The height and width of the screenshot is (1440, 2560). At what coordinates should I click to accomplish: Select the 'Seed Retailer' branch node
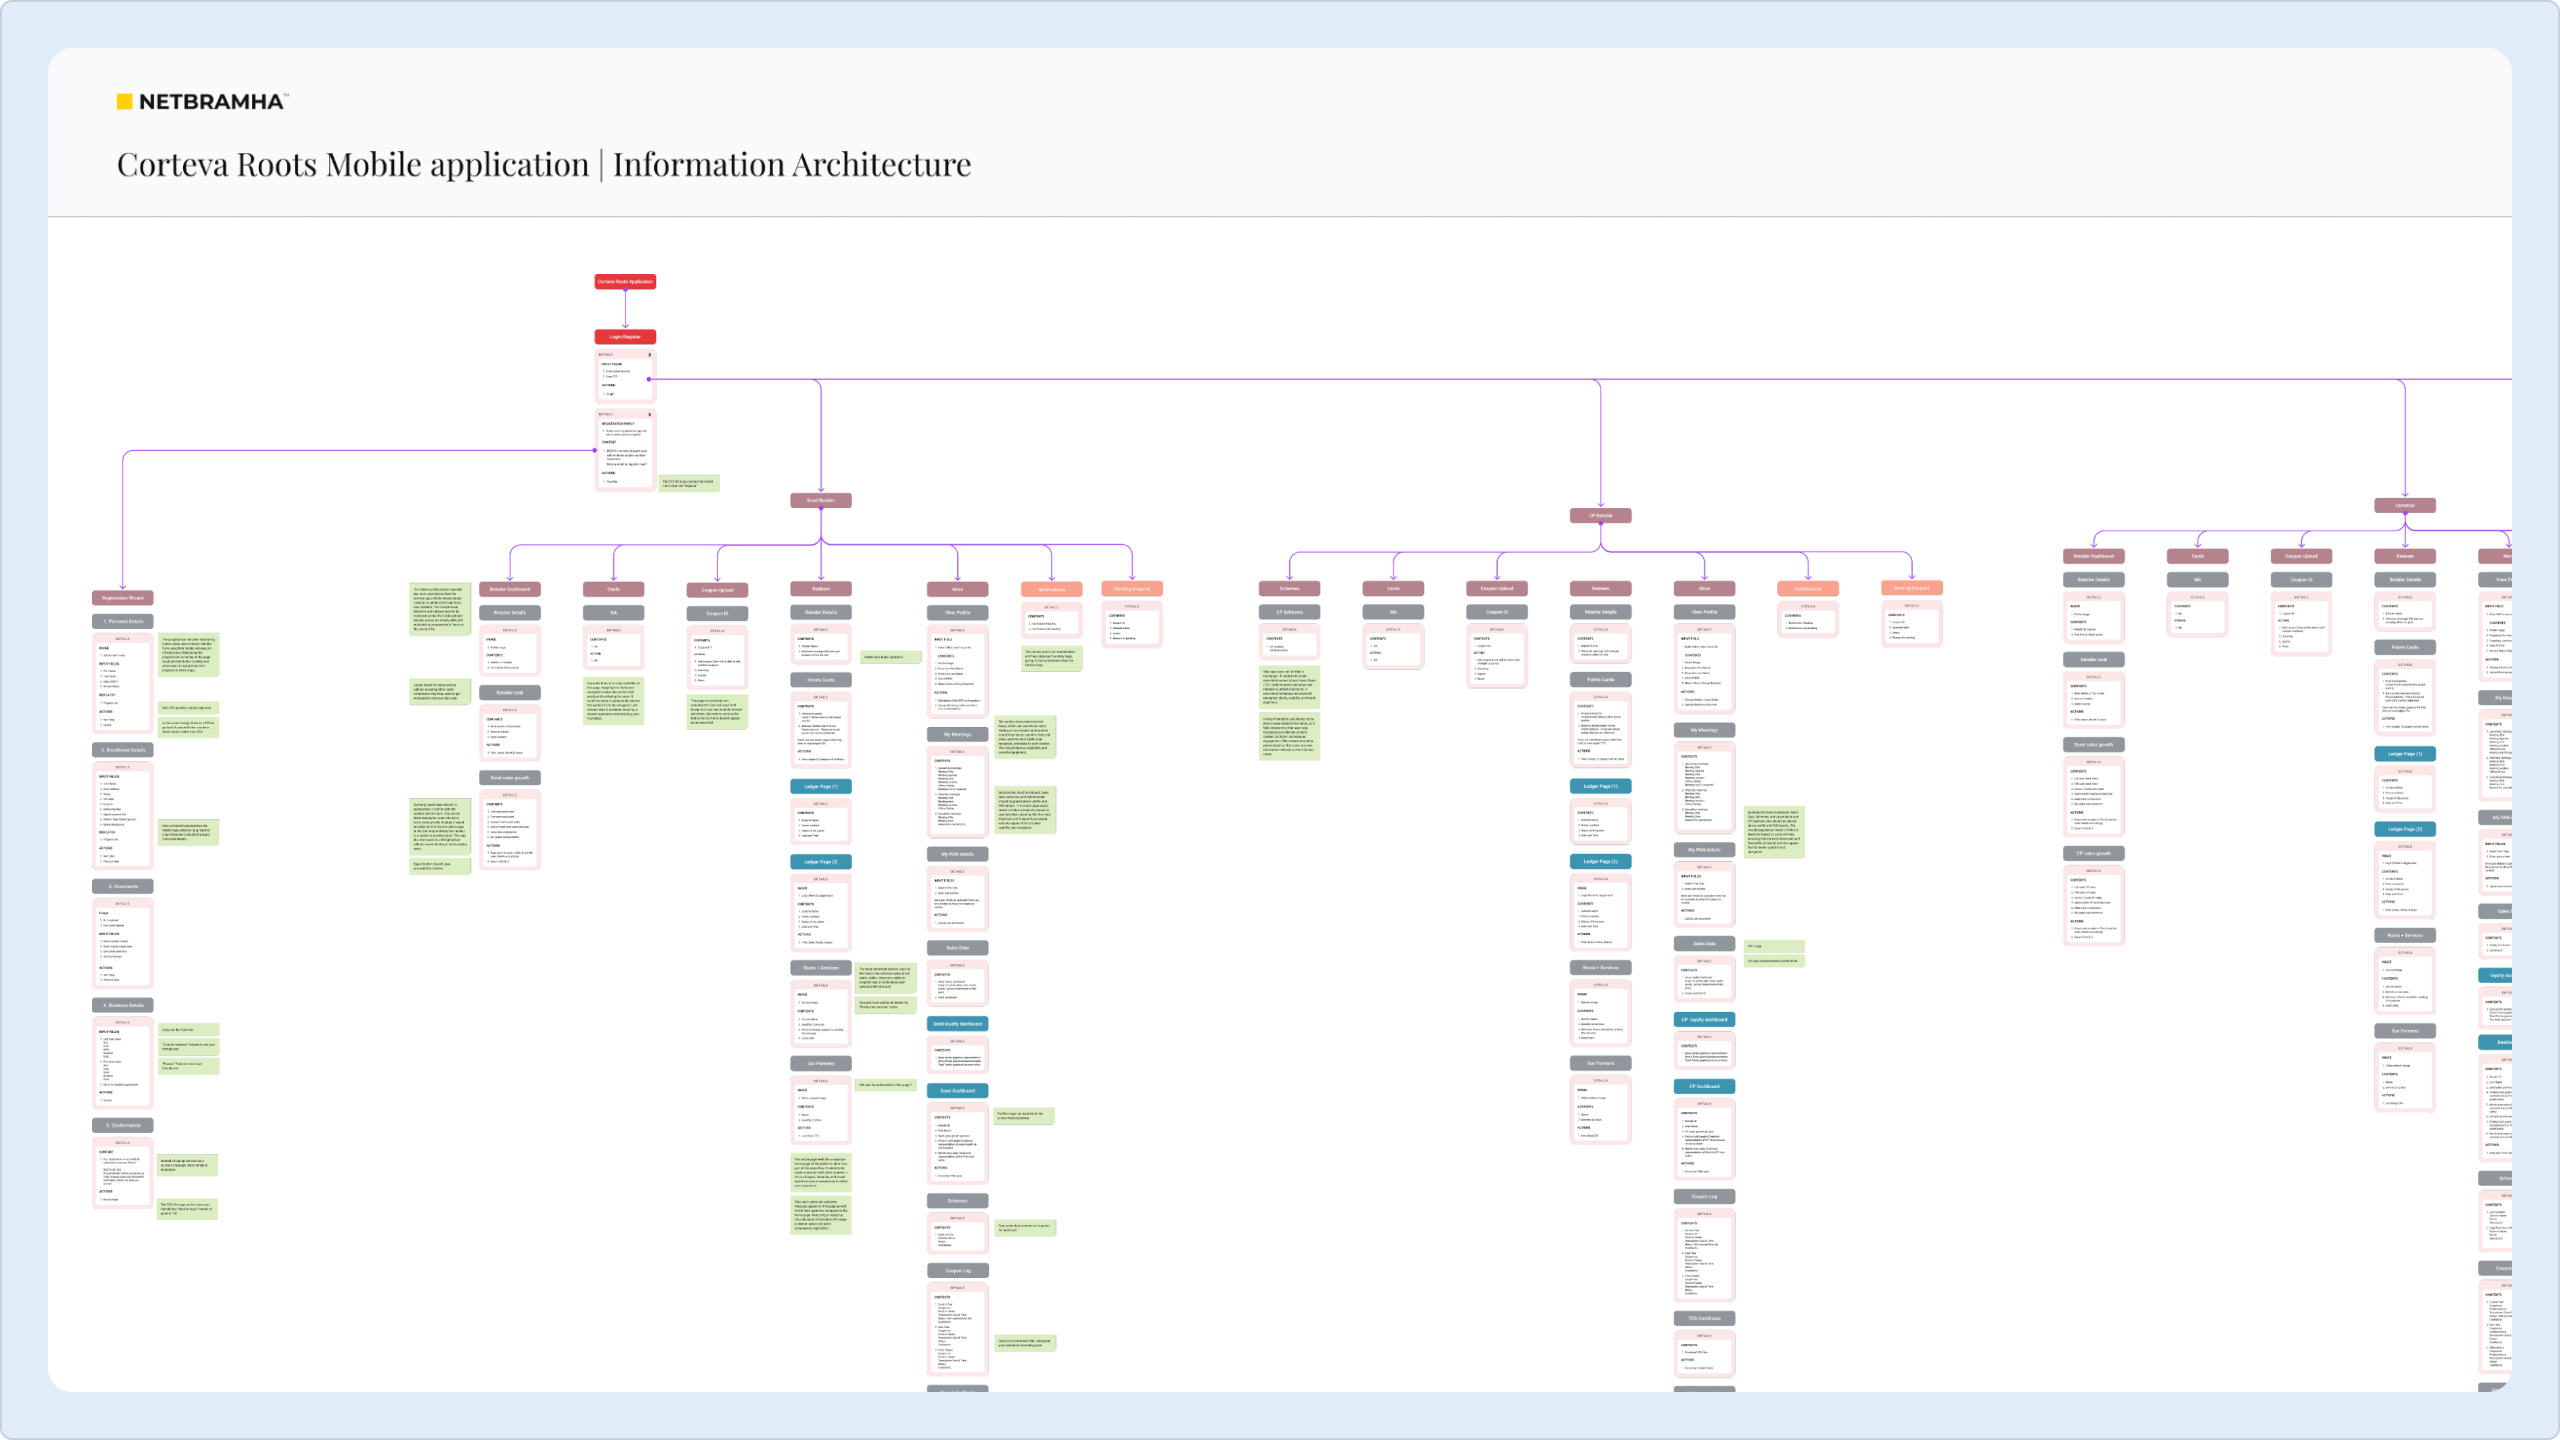pos(821,500)
